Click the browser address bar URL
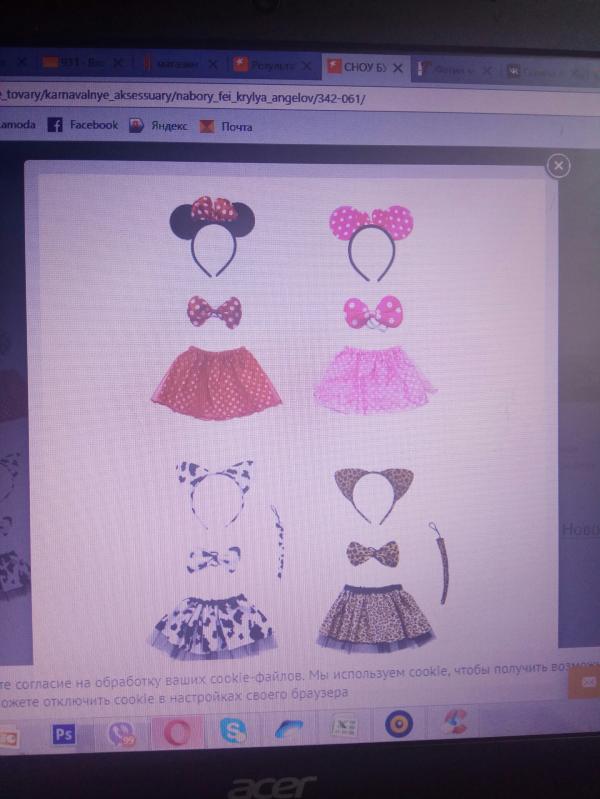 [x=184, y=97]
